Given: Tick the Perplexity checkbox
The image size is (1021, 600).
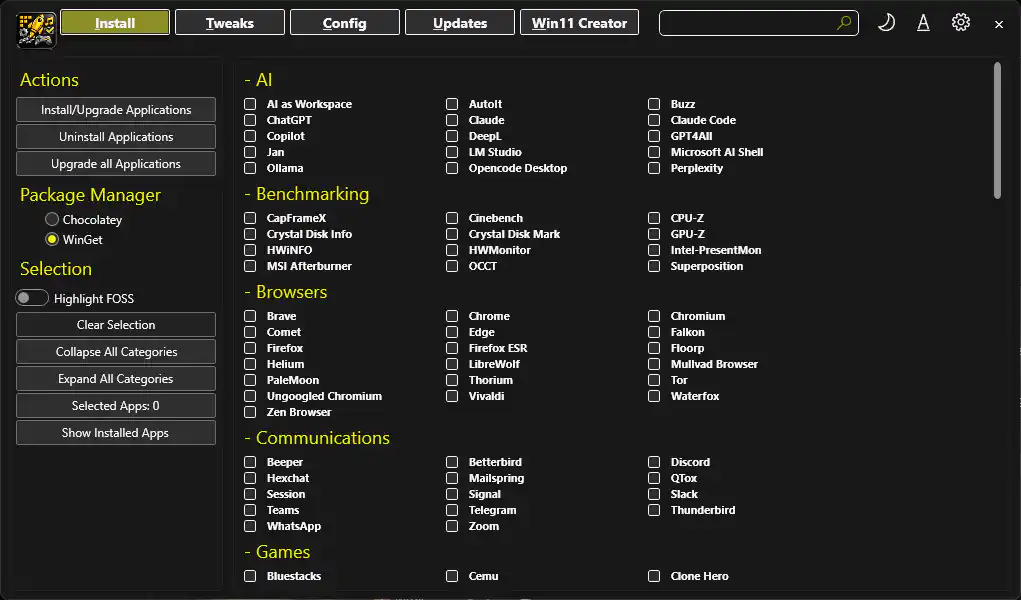Looking at the screenshot, I should (x=654, y=168).
